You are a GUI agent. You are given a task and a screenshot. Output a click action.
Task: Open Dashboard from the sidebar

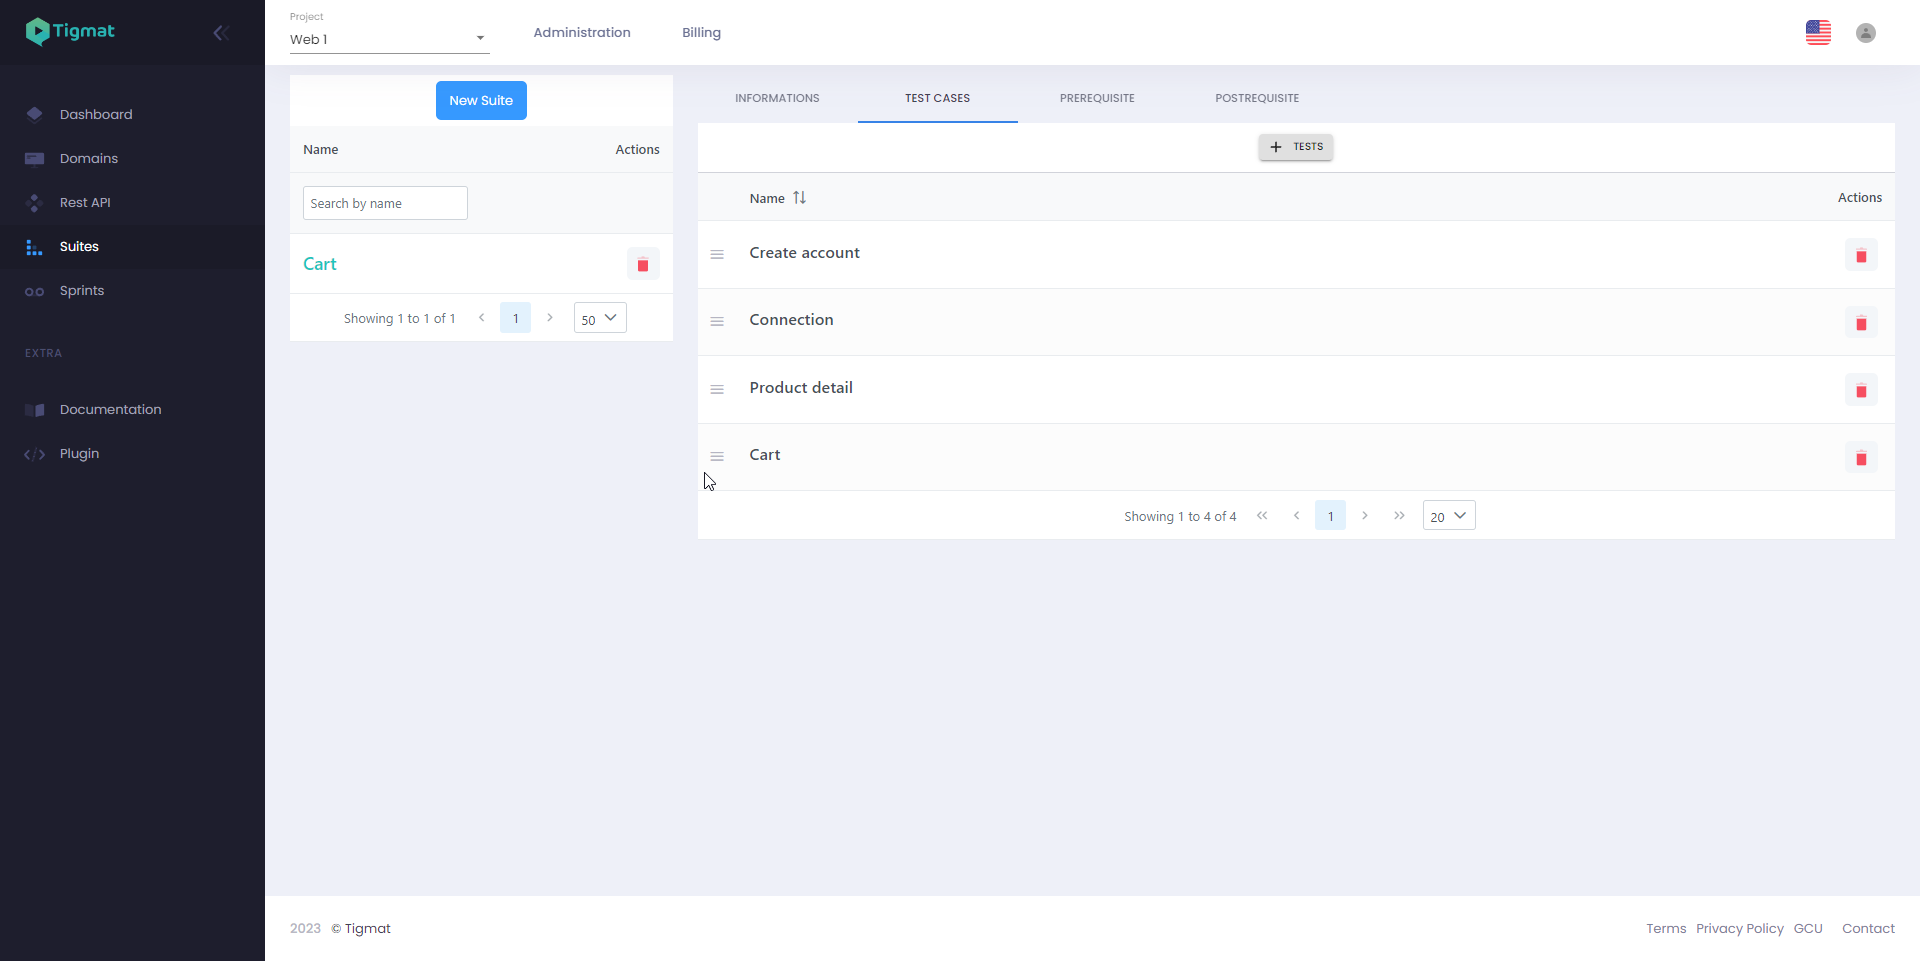point(96,114)
